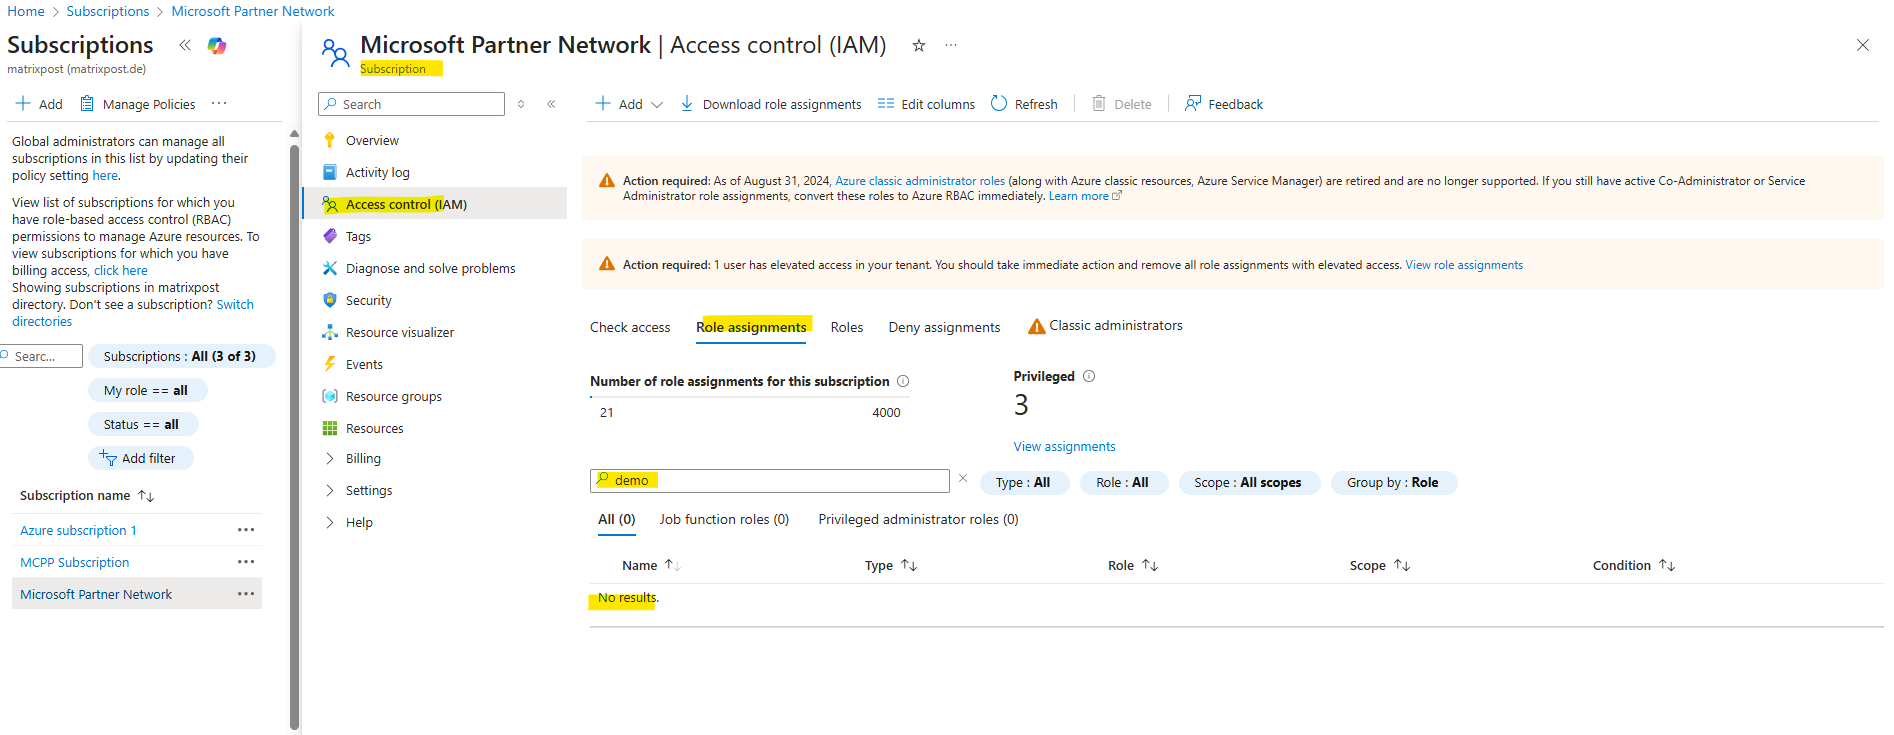Open the My role == all filter
1894x735 pixels.
pos(146,390)
